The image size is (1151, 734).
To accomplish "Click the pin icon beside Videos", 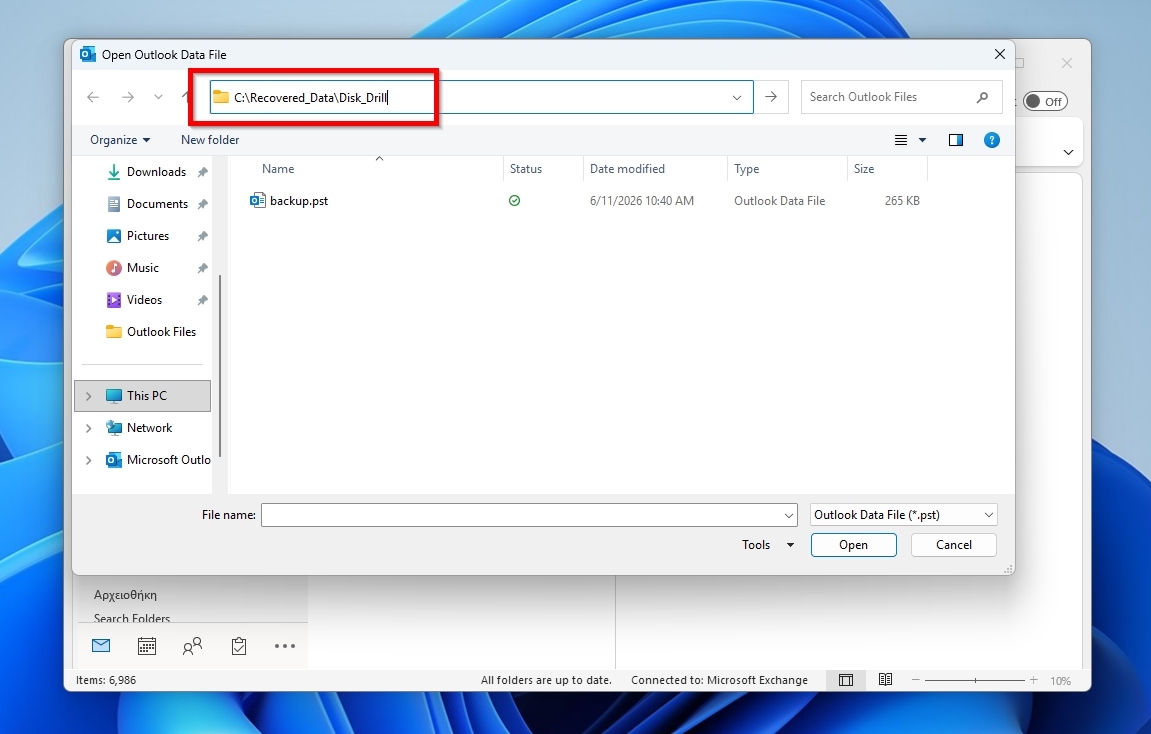I will (203, 300).
